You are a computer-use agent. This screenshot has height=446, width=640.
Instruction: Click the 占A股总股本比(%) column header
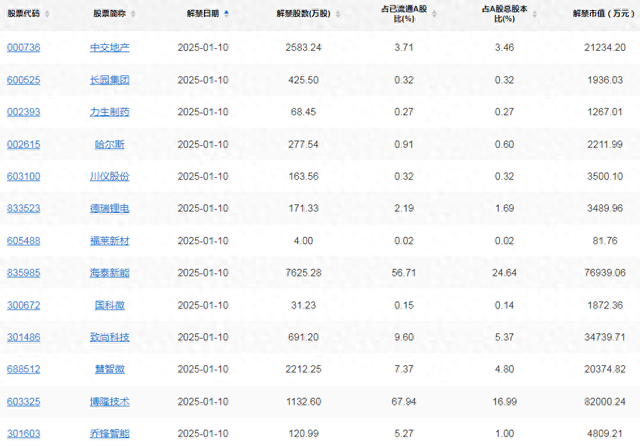[x=504, y=14]
